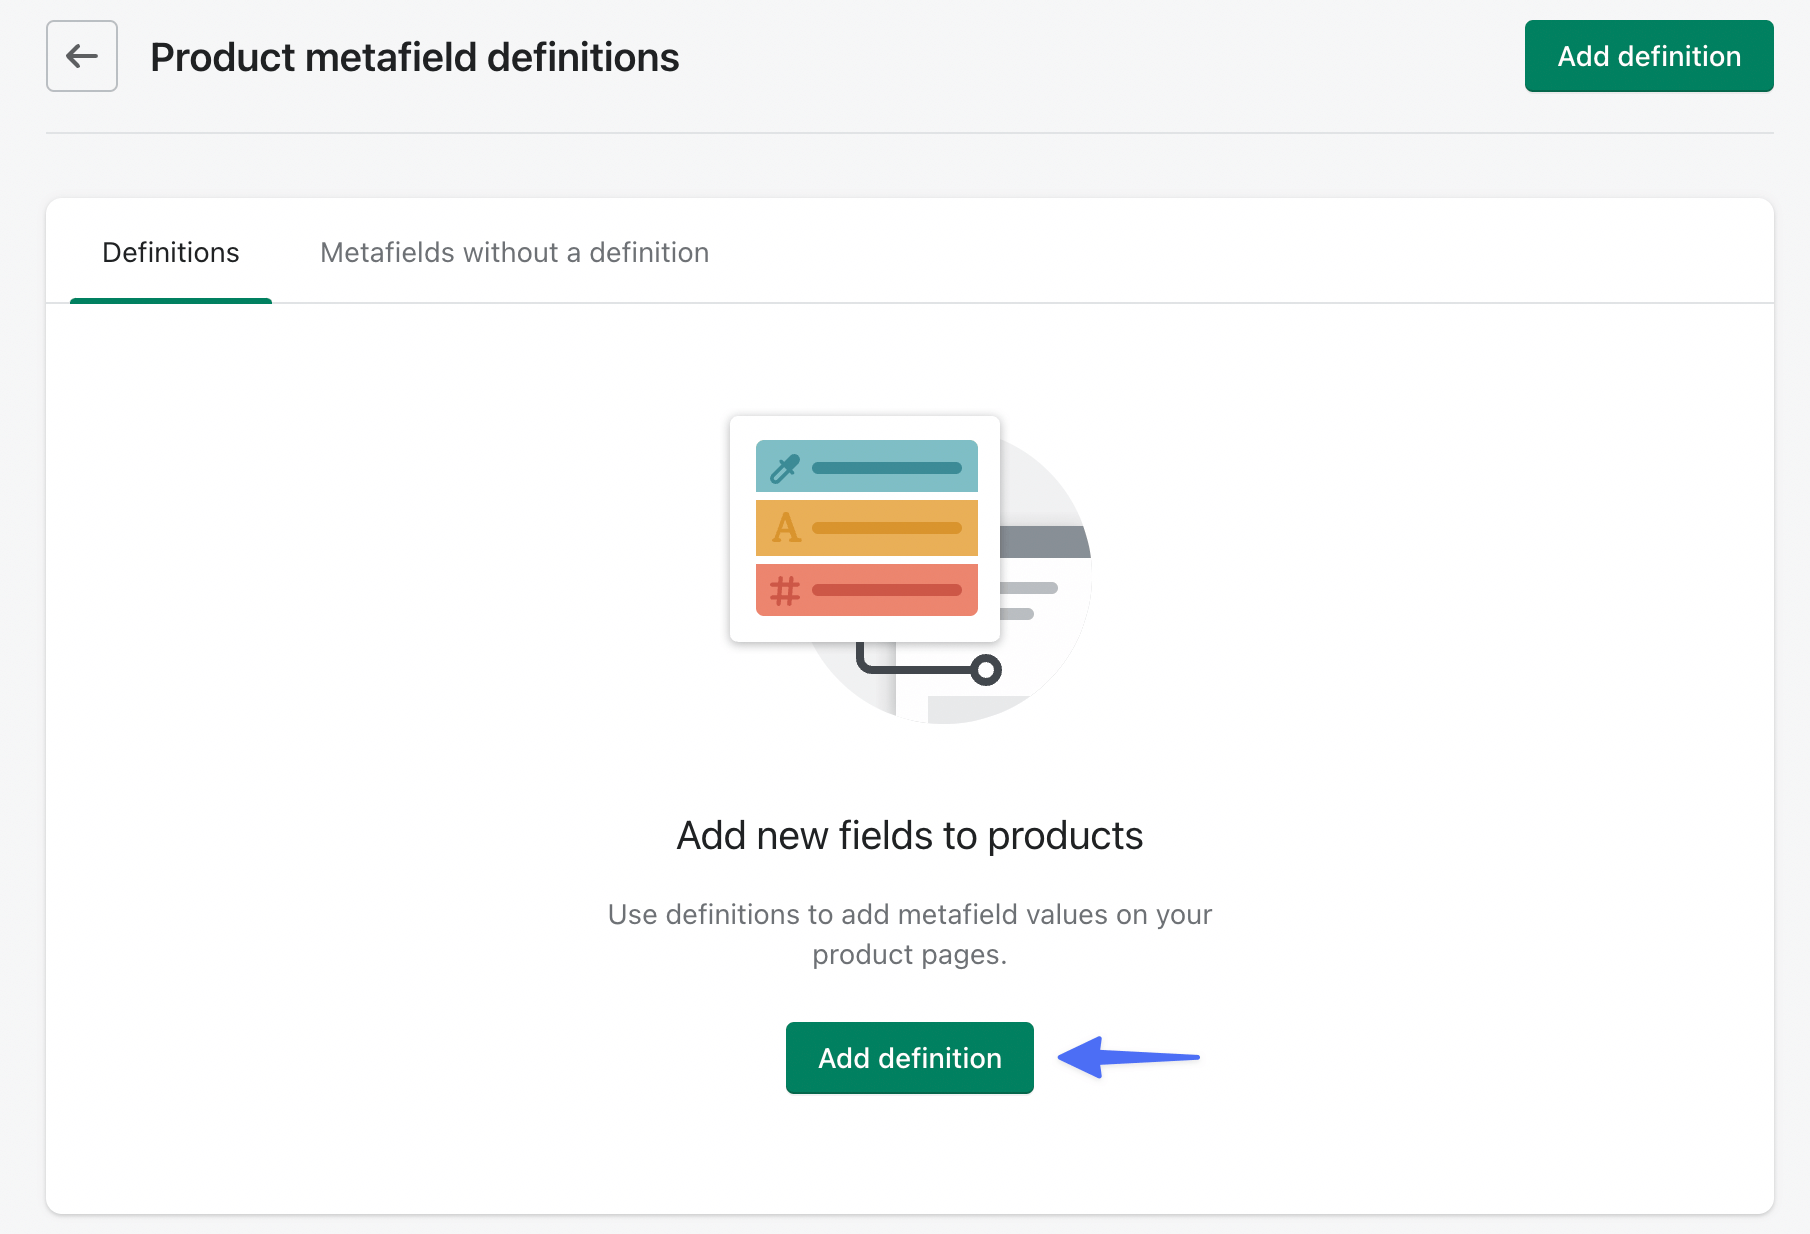
Task: Click the blue annotation arrow
Action: tap(1130, 1056)
